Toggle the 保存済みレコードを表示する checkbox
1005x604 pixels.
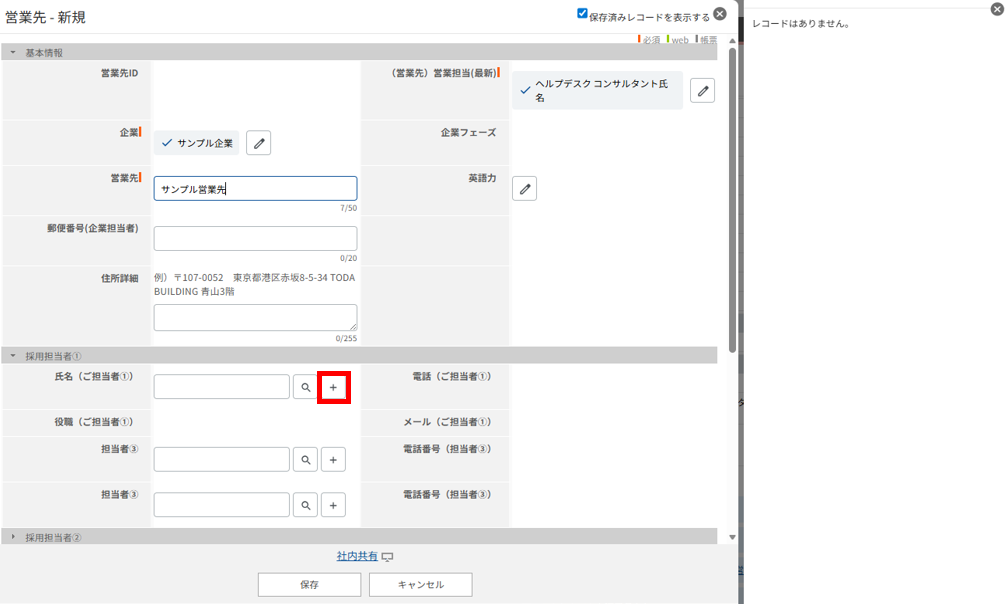(x=583, y=14)
